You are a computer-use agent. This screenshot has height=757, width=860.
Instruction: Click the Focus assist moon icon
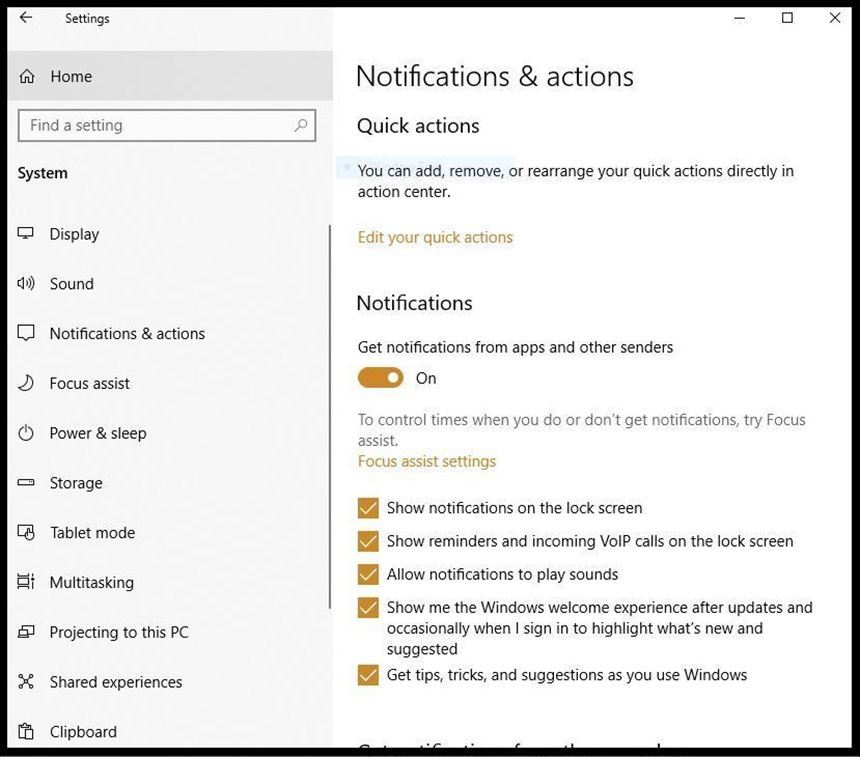(26, 383)
